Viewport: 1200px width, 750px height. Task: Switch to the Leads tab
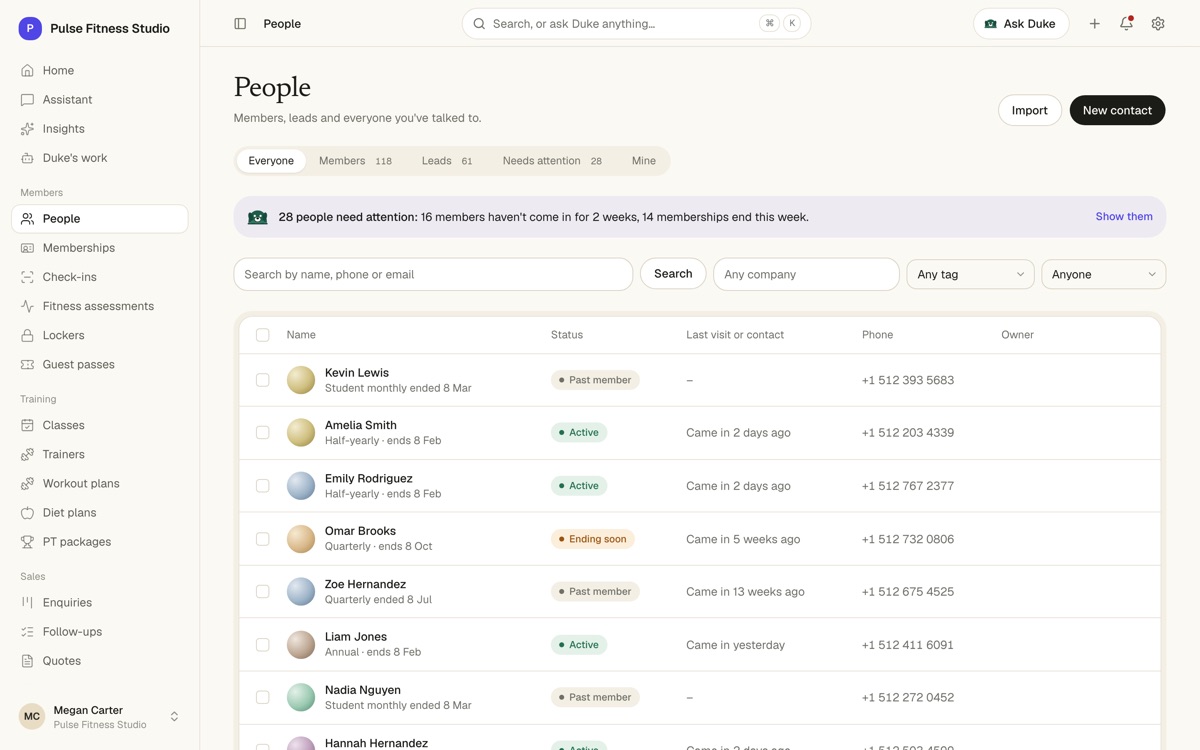pos(447,161)
